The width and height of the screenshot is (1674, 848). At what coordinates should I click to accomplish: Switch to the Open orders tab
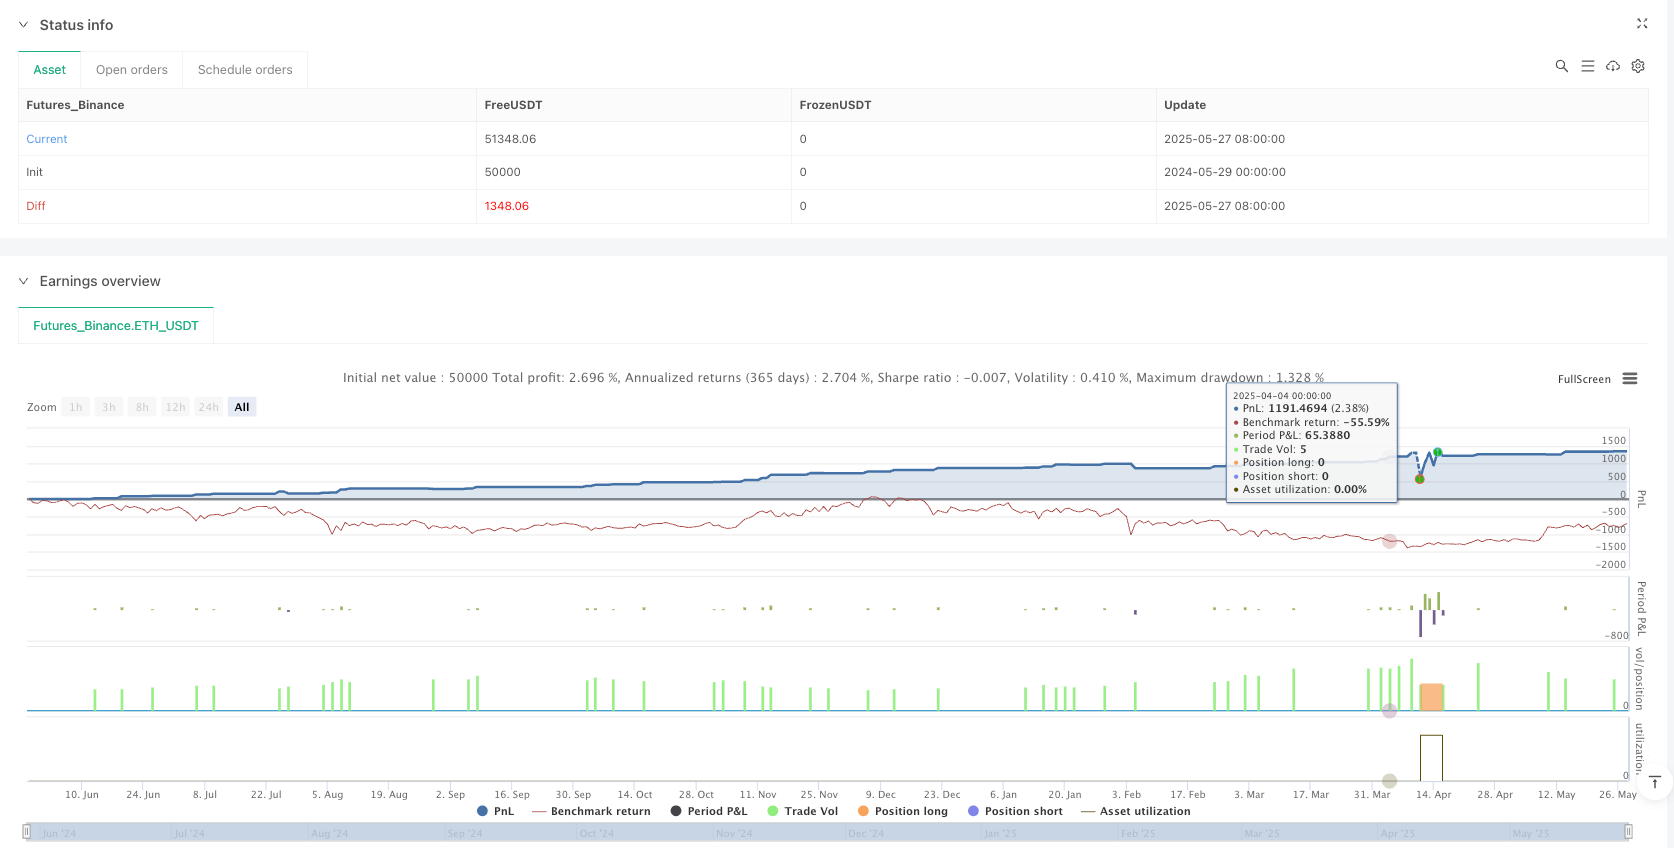[x=131, y=70]
